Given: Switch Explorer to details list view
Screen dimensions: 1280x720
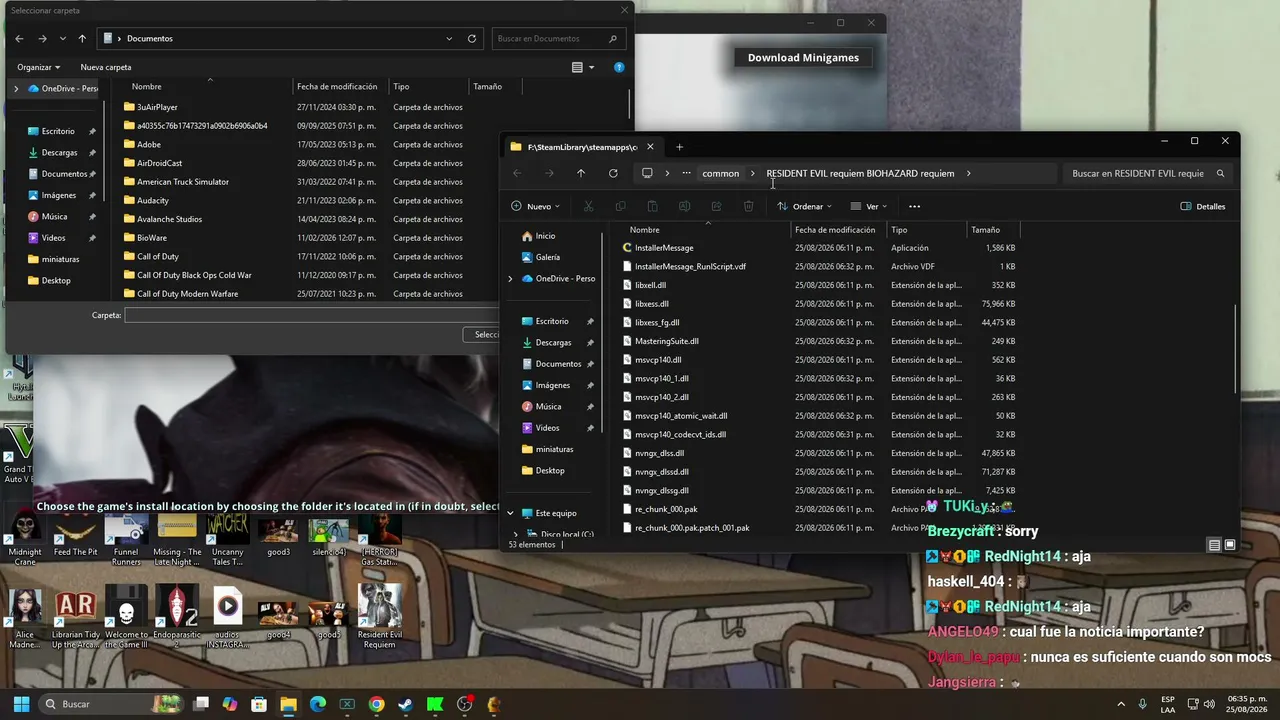Looking at the screenshot, I should coord(1214,545).
